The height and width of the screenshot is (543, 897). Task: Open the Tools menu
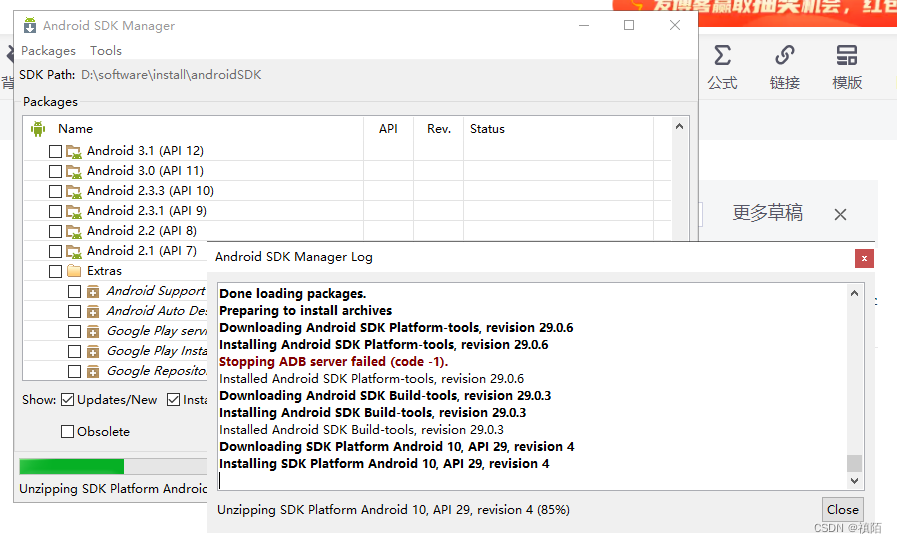click(x=106, y=50)
